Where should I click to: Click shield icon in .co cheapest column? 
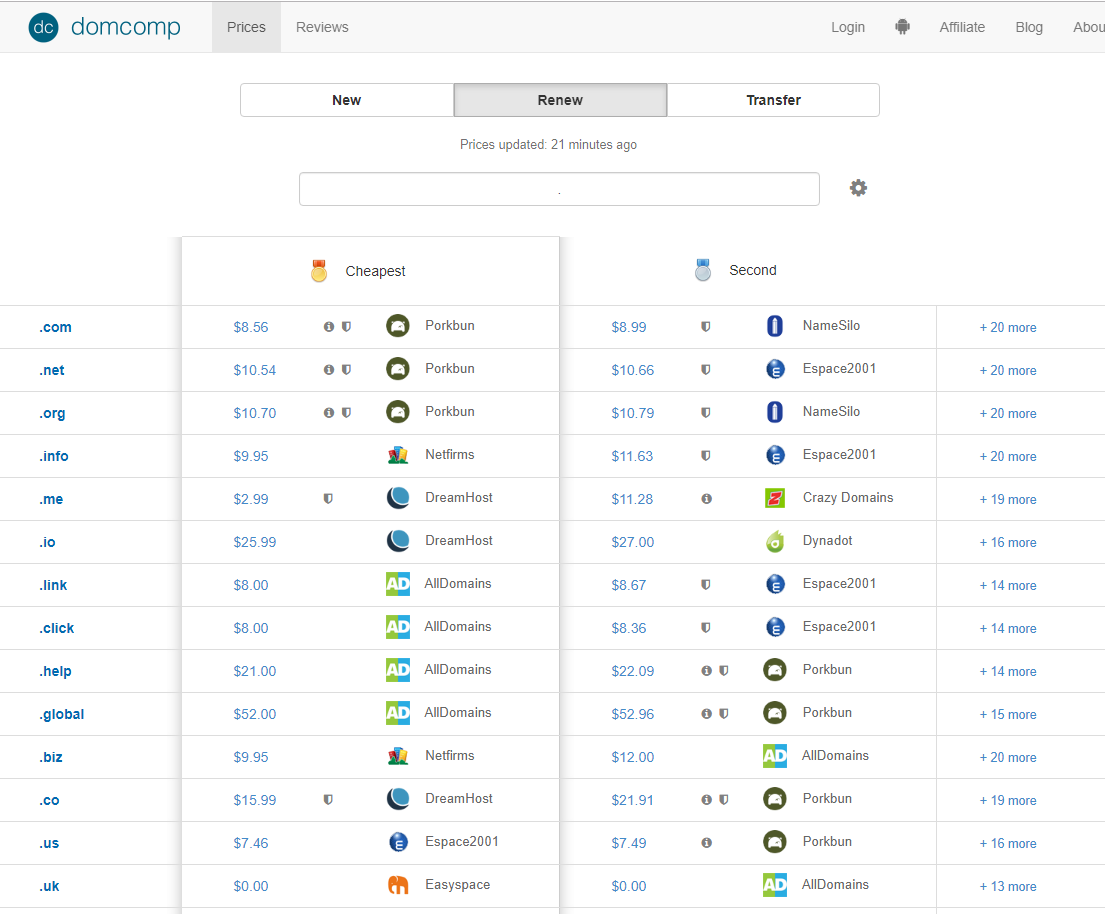(328, 799)
